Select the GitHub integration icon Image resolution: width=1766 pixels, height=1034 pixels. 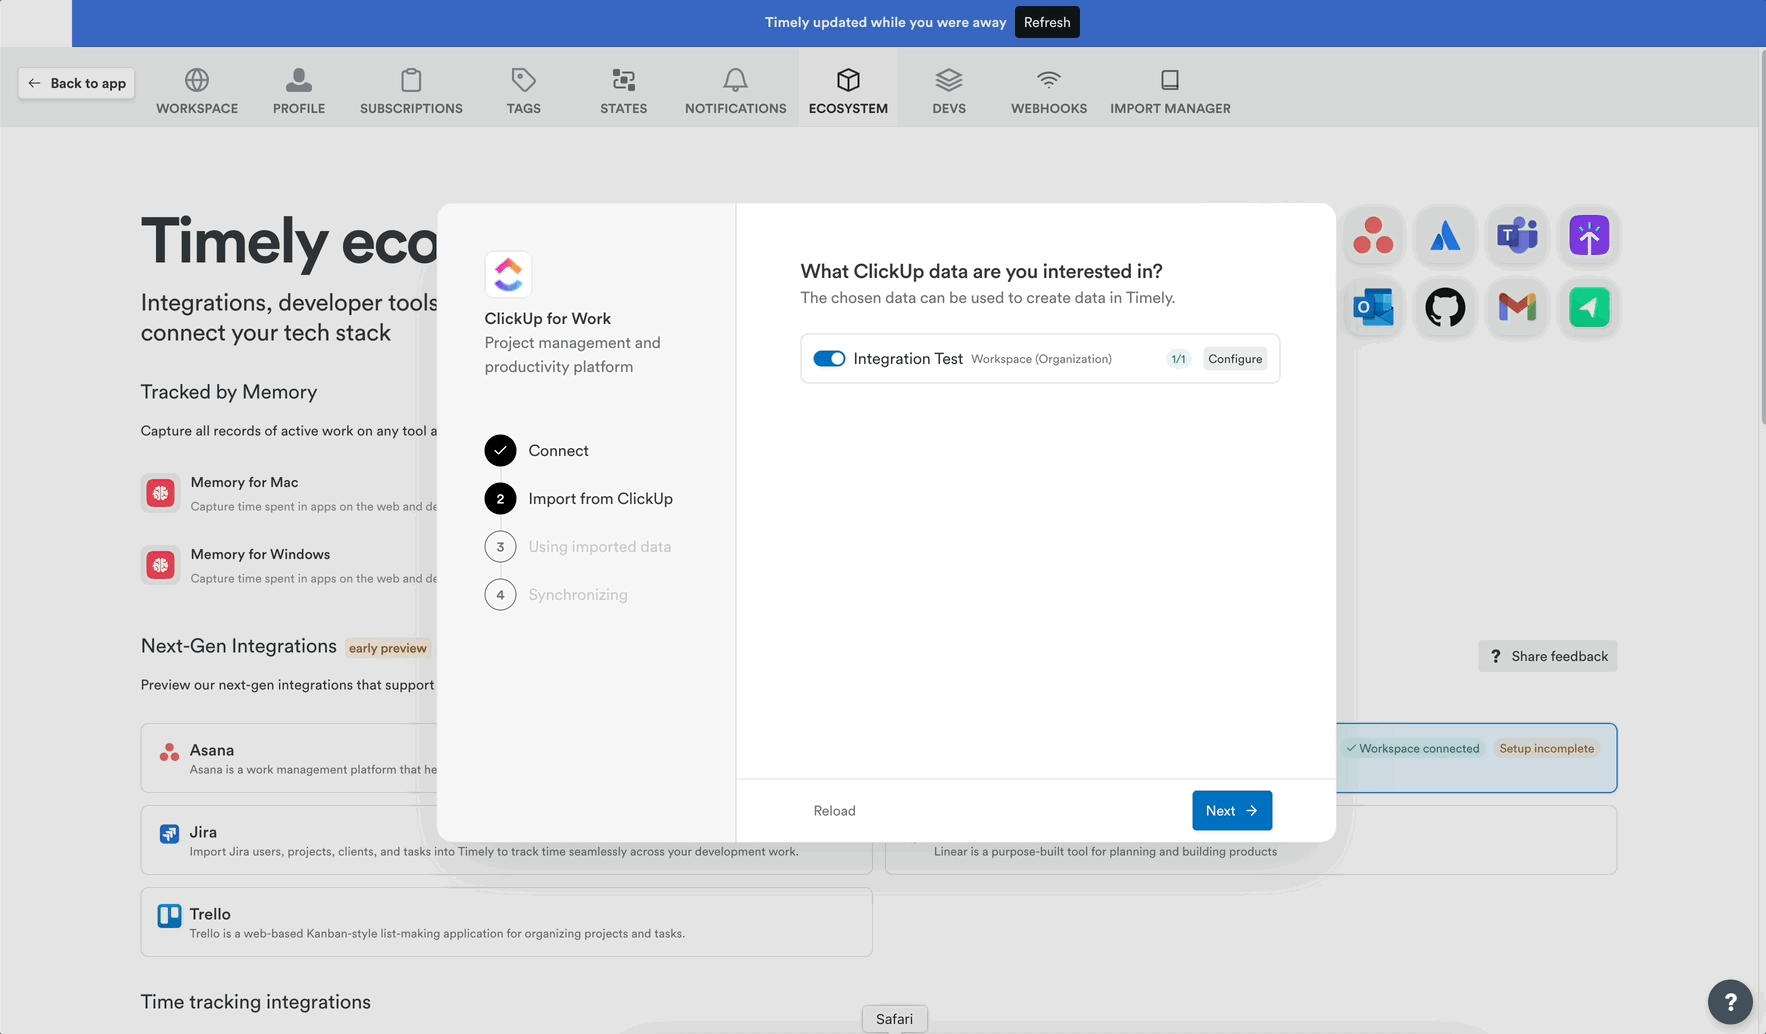(x=1445, y=308)
